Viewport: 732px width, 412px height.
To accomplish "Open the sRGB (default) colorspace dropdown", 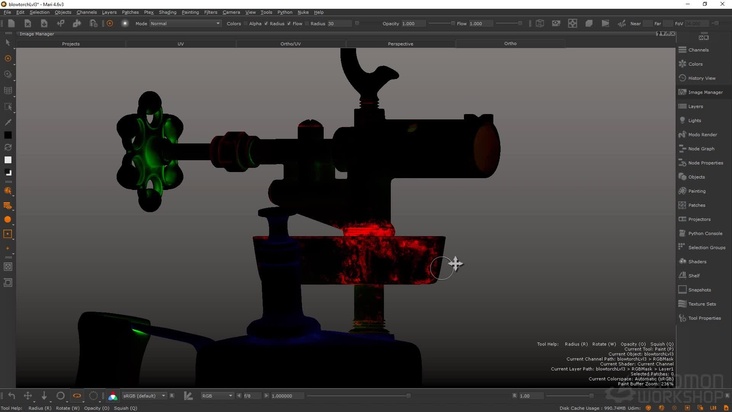I will (x=144, y=396).
